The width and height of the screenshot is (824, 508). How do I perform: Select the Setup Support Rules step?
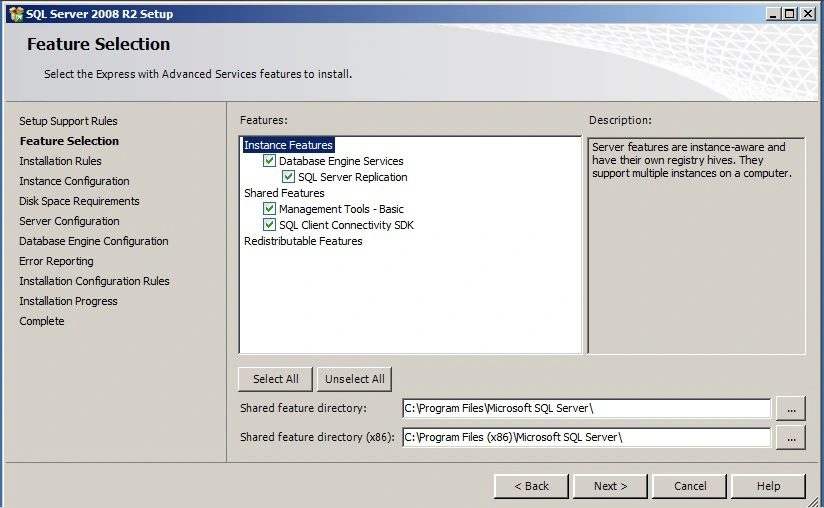point(68,121)
